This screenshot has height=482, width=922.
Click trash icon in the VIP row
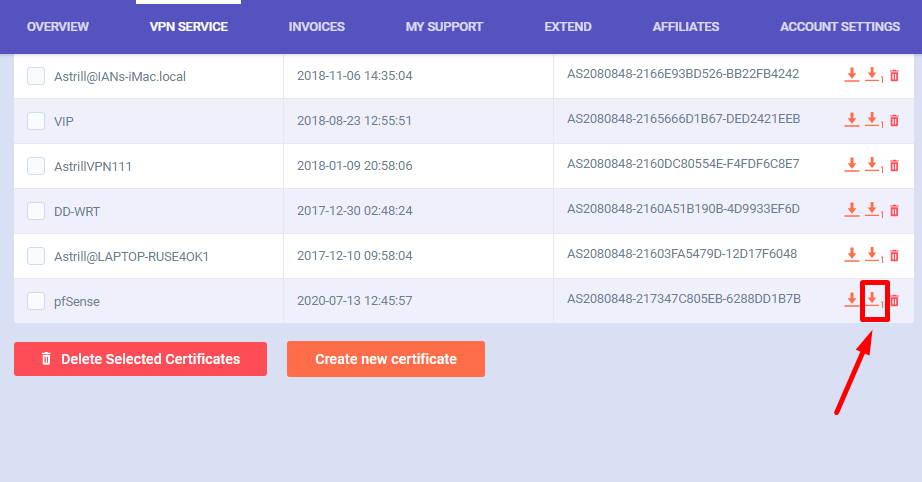point(894,121)
